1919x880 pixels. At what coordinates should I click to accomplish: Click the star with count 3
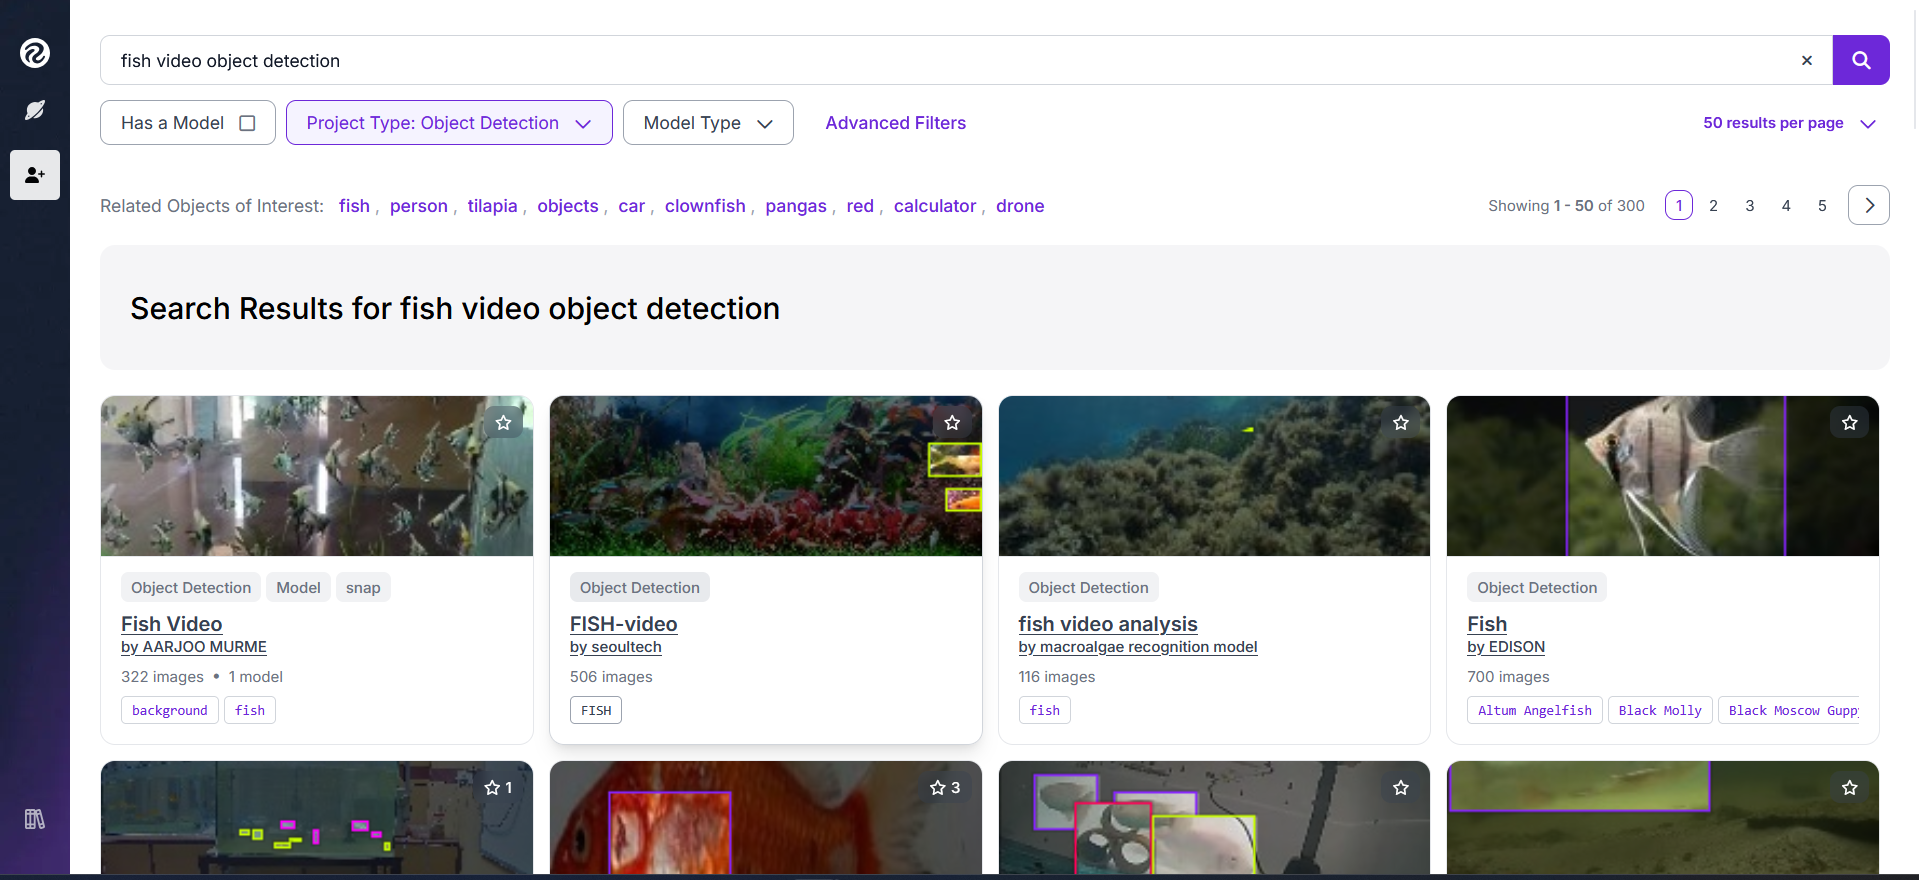[x=945, y=788]
